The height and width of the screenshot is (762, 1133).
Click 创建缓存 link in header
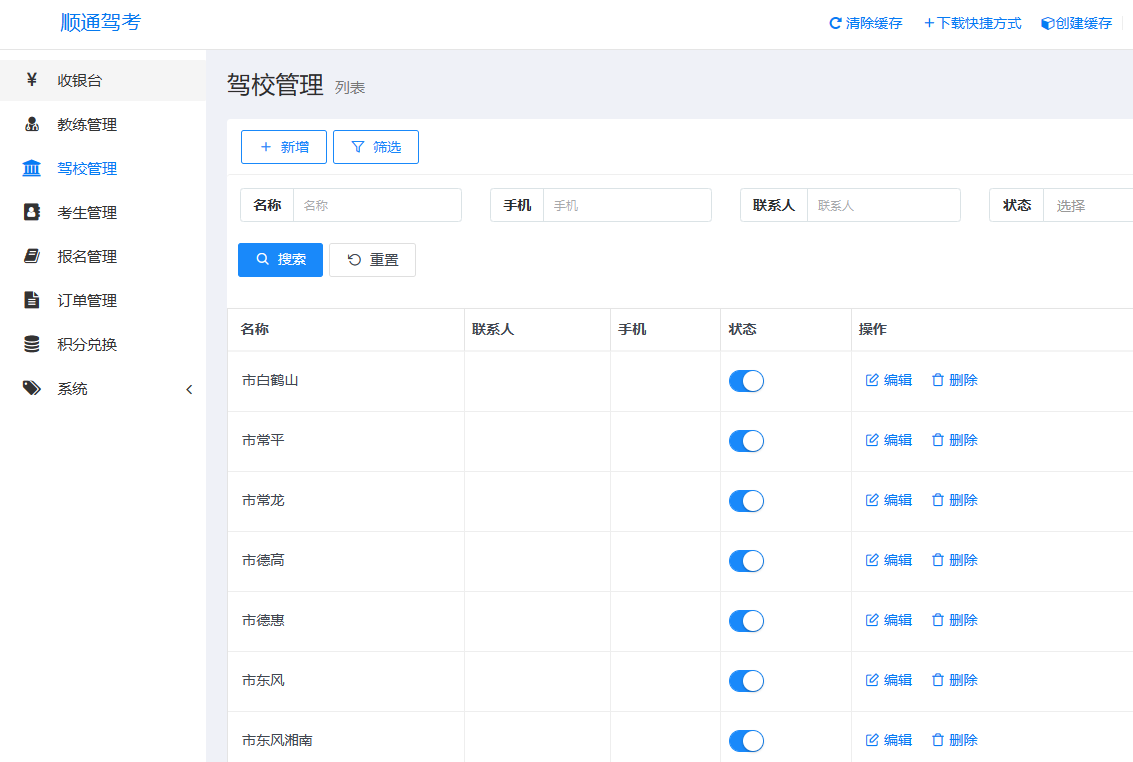point(1077,23)
